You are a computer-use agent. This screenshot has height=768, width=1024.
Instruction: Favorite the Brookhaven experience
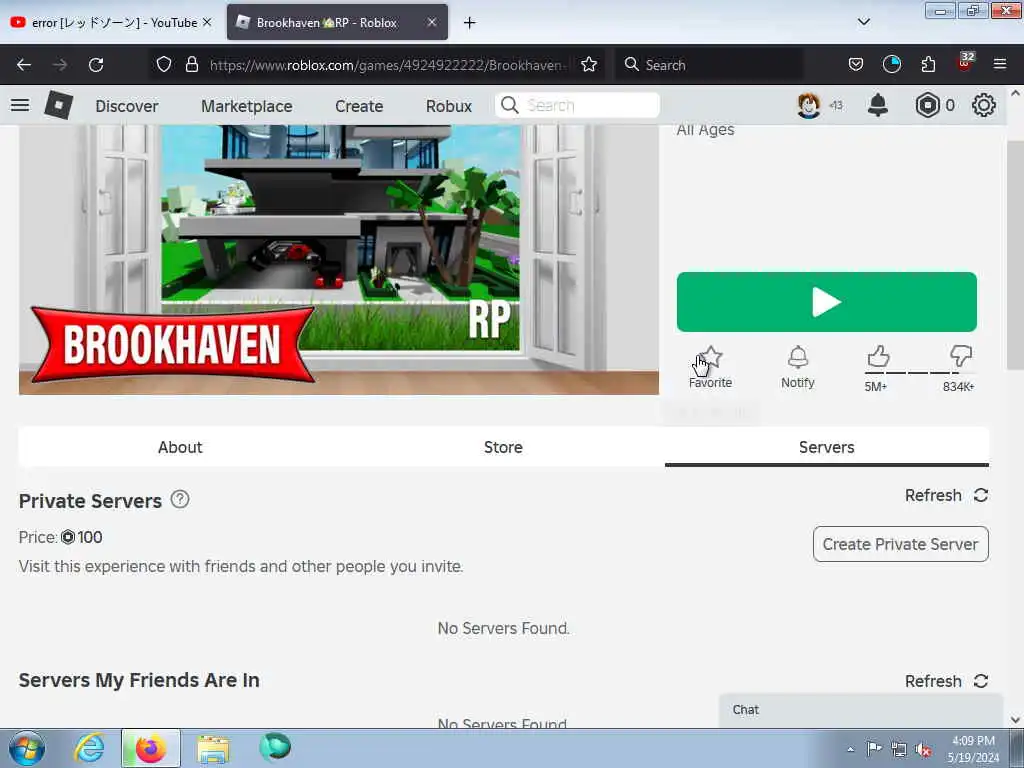pyautogui.click(x=710, y=368)
